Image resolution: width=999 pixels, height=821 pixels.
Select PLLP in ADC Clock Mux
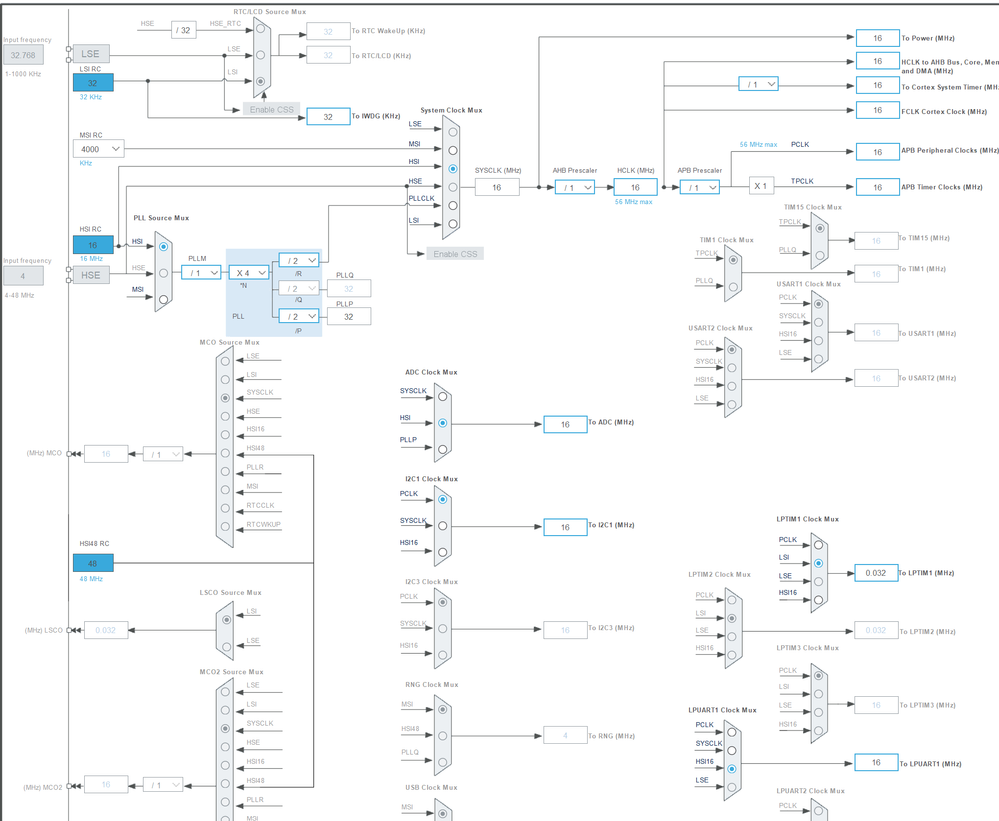(442, 449)
